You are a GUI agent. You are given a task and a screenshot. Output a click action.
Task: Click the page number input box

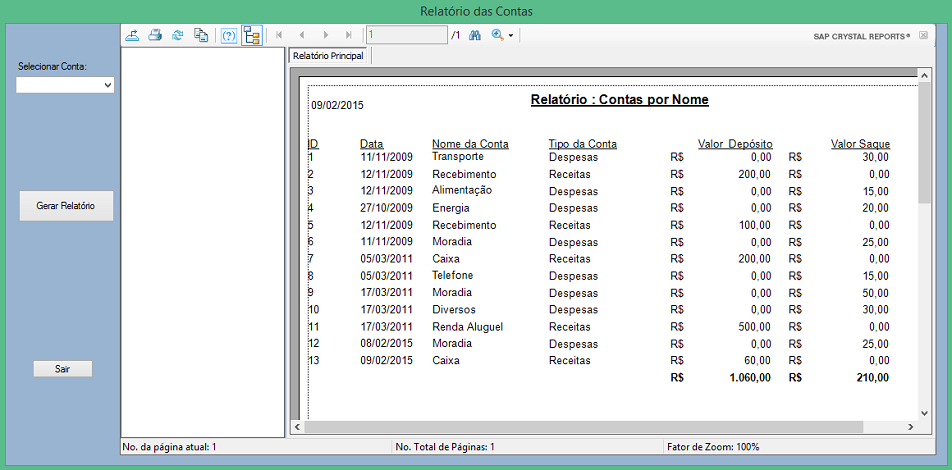coord(406,35)
